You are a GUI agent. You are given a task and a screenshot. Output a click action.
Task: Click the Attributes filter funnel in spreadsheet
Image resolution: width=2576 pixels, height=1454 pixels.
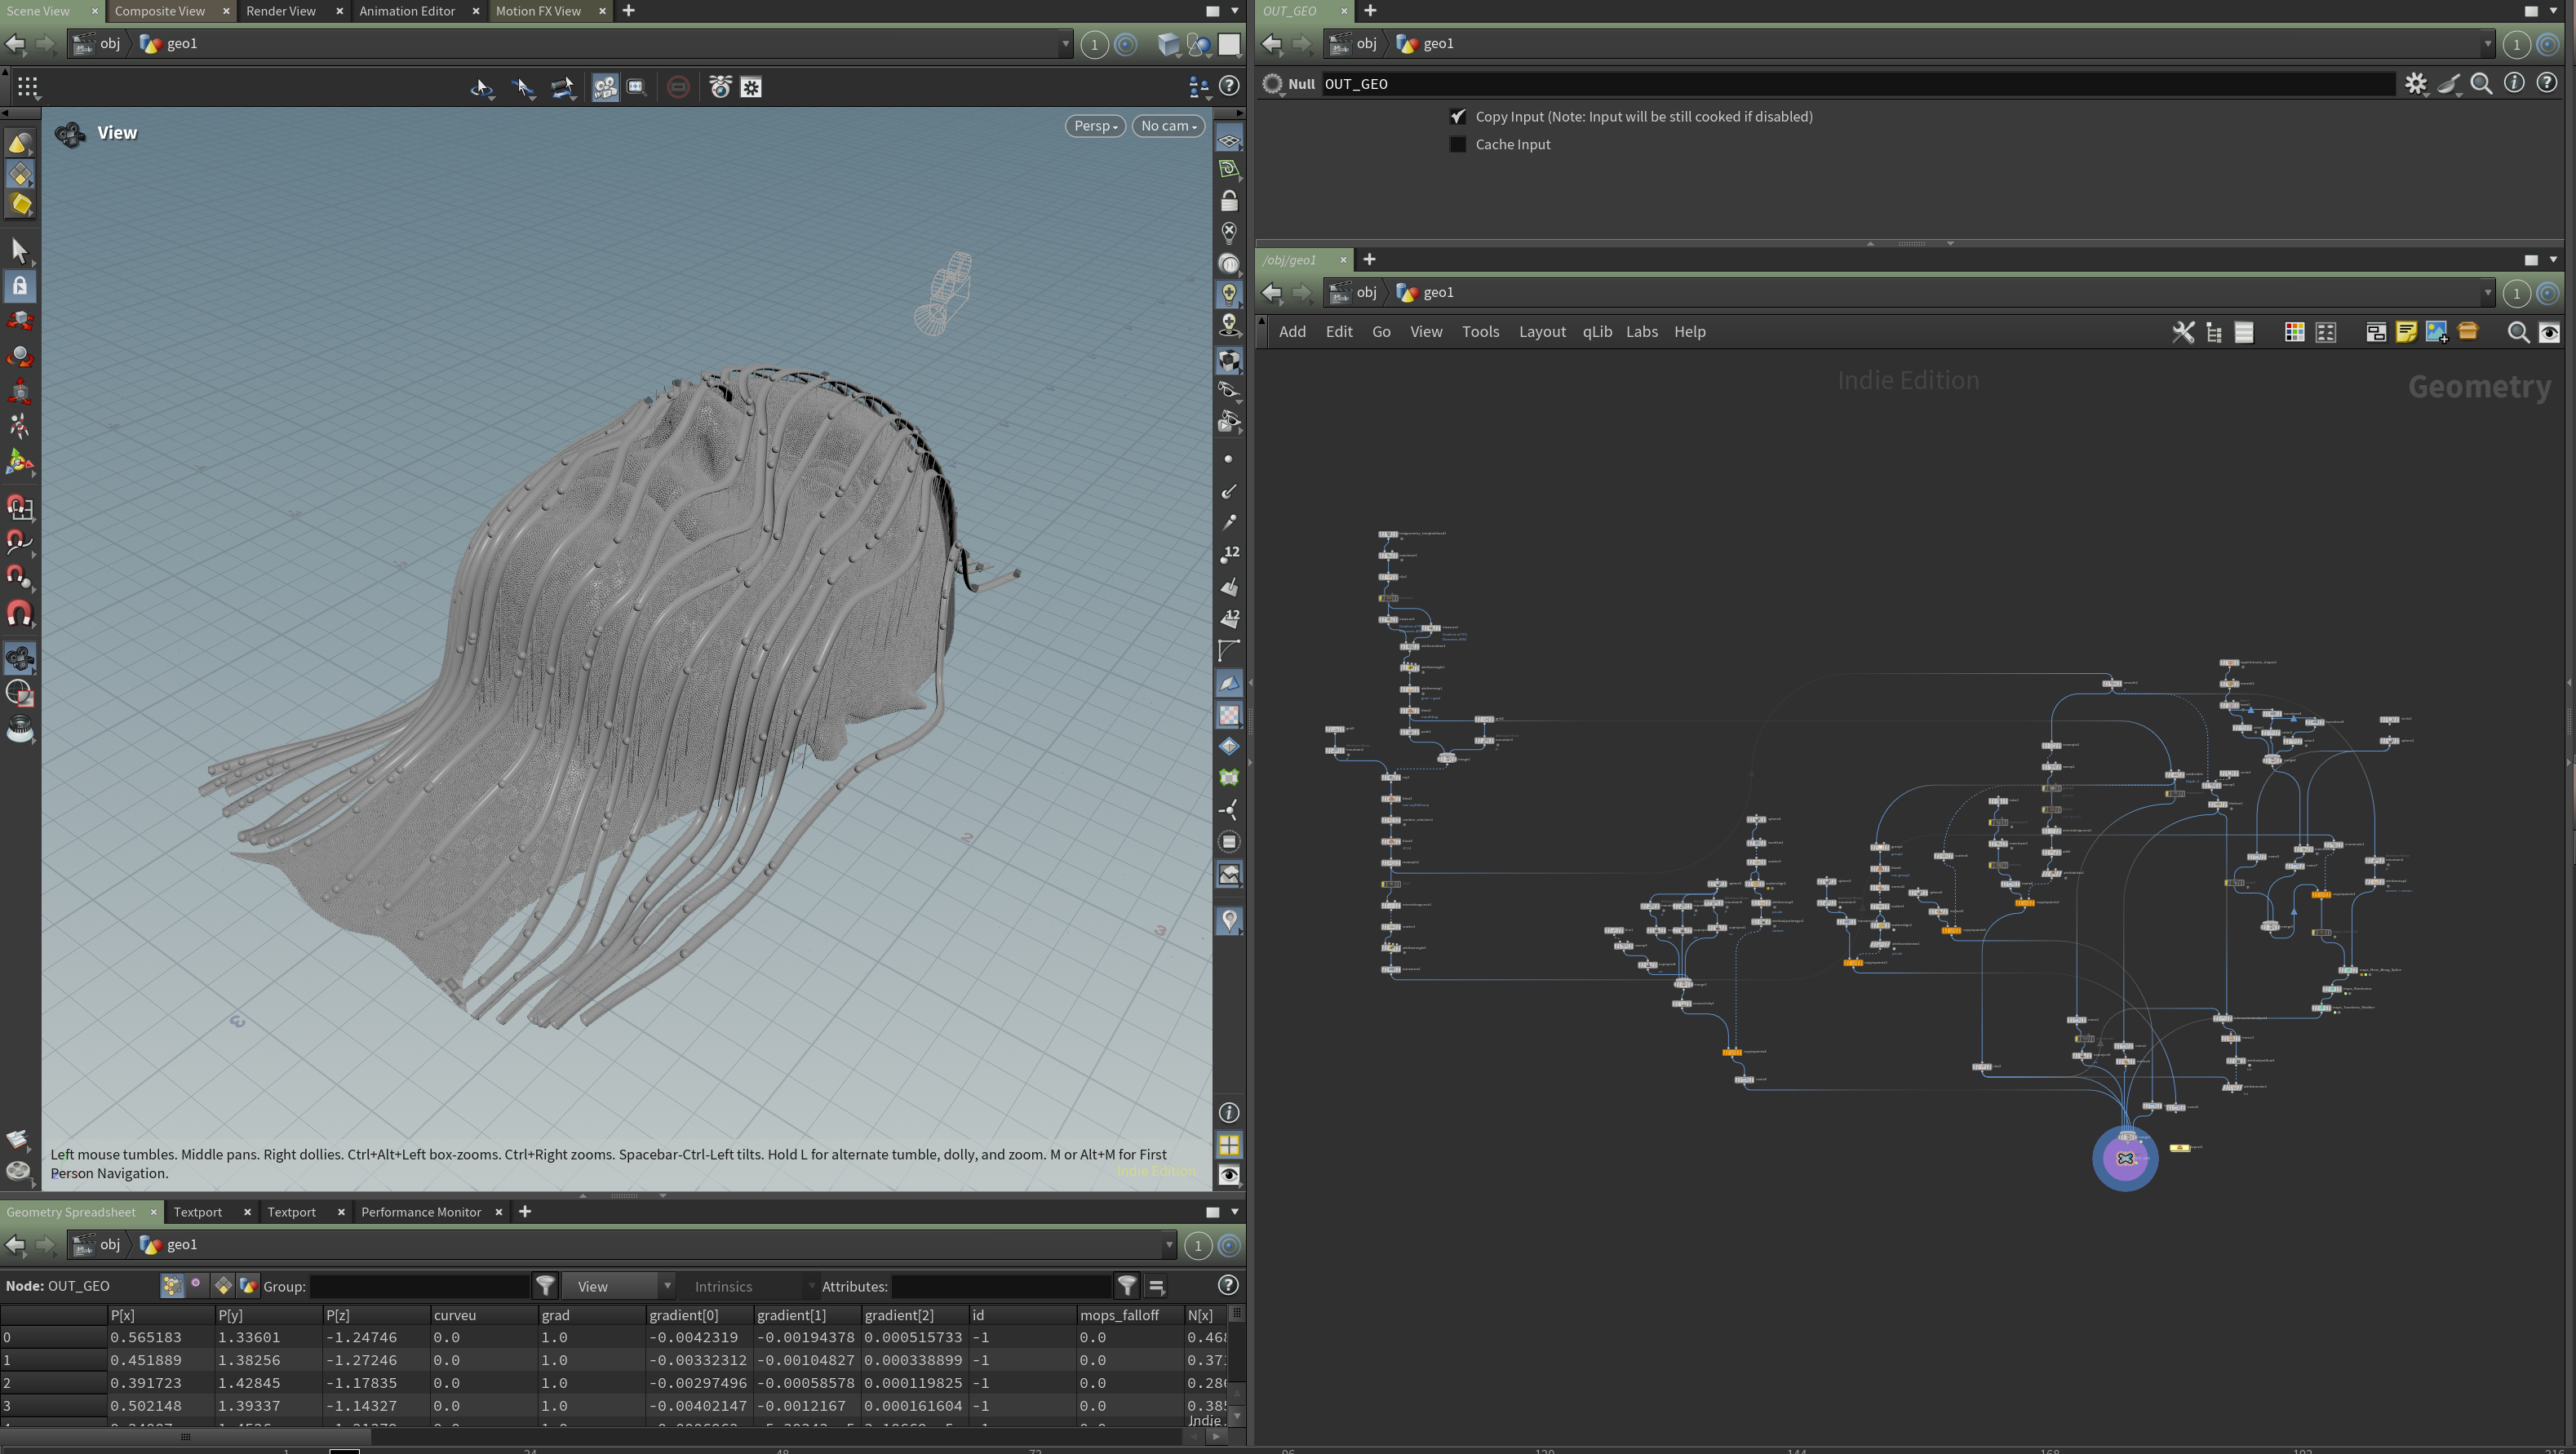[1127, 1286]
